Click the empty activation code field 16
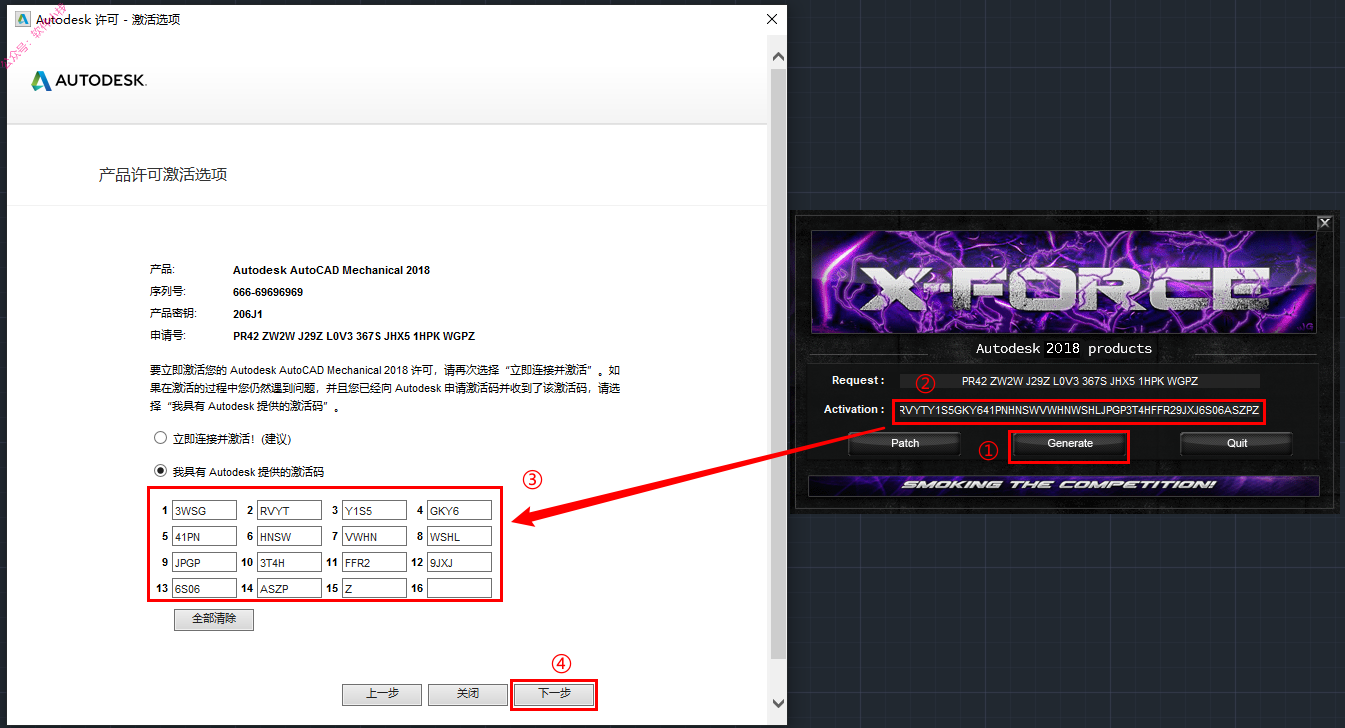 point(459,588)
